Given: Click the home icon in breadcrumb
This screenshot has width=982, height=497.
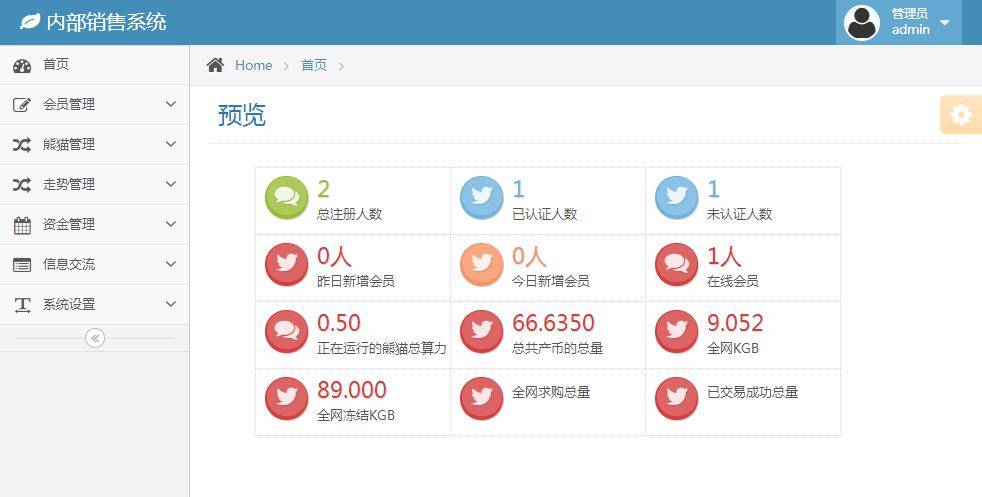Looking at the screenshot, I should 215,65.
